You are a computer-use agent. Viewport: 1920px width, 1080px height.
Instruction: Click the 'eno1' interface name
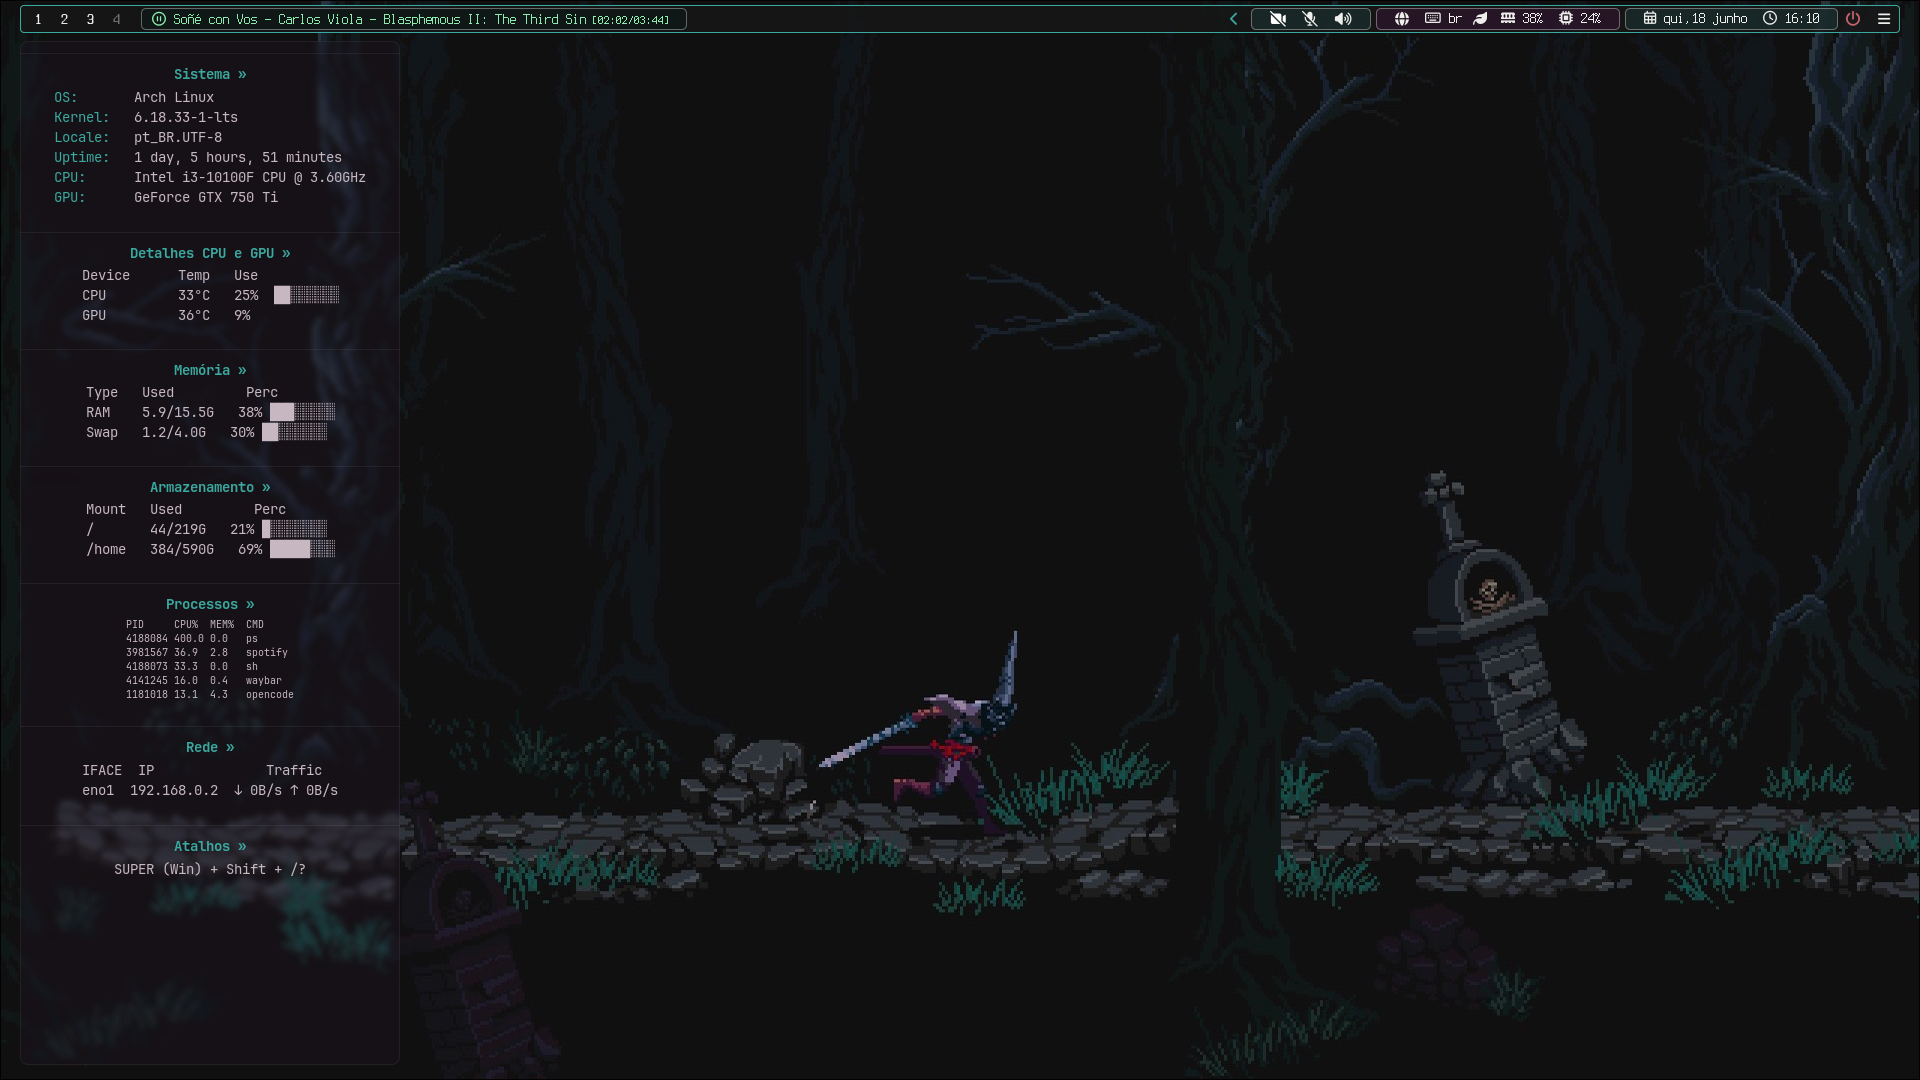[x=98, y=790]
